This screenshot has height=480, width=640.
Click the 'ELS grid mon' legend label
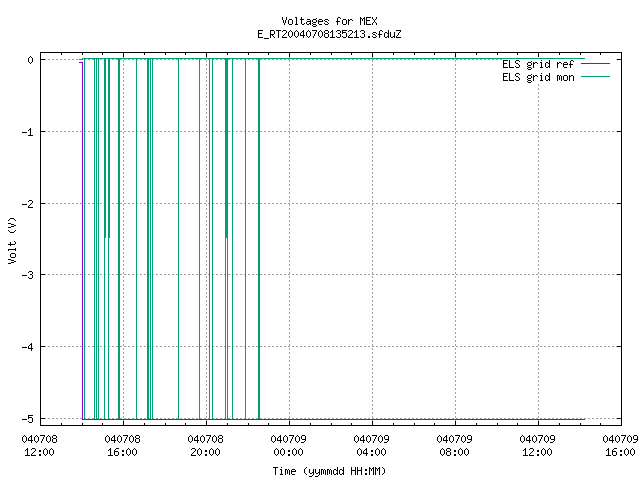[538, 77]
